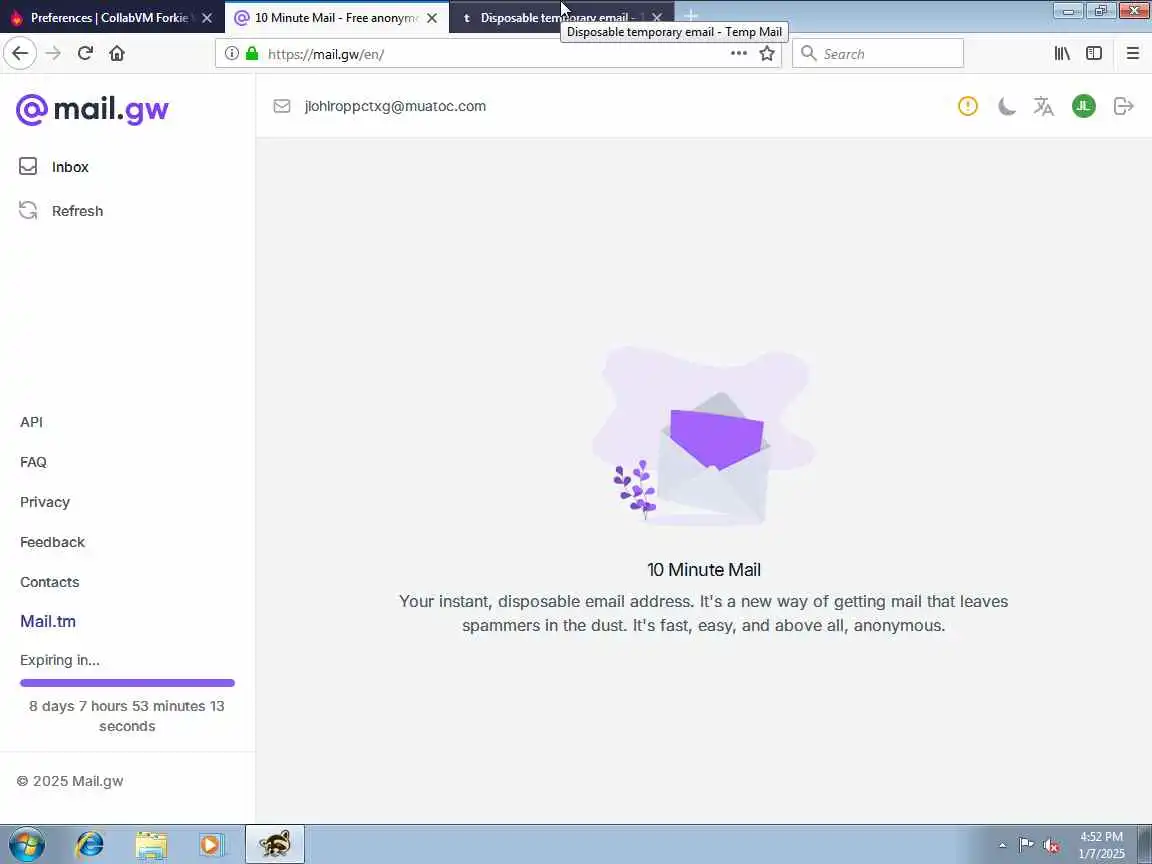Open the Firefox hamburger menu
The image size is (1152, 864).
(1132, 54)
